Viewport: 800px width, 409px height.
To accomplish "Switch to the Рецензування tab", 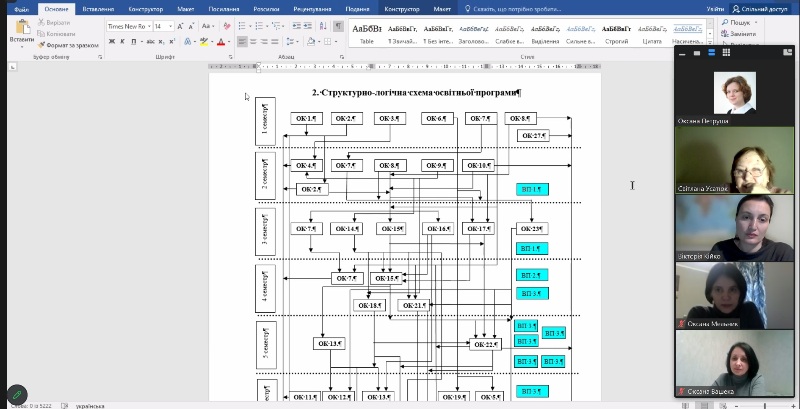I will pyautogui.click(x=312, y=8).
